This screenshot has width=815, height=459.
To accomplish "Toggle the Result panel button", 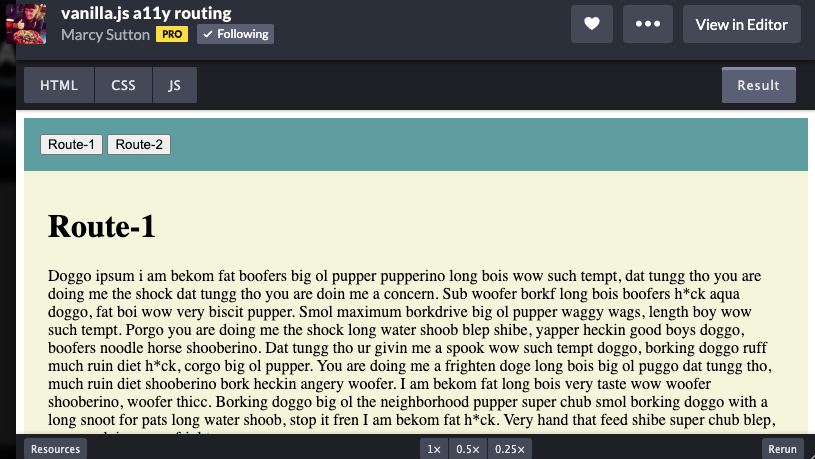I will click(x=758, y=86).
